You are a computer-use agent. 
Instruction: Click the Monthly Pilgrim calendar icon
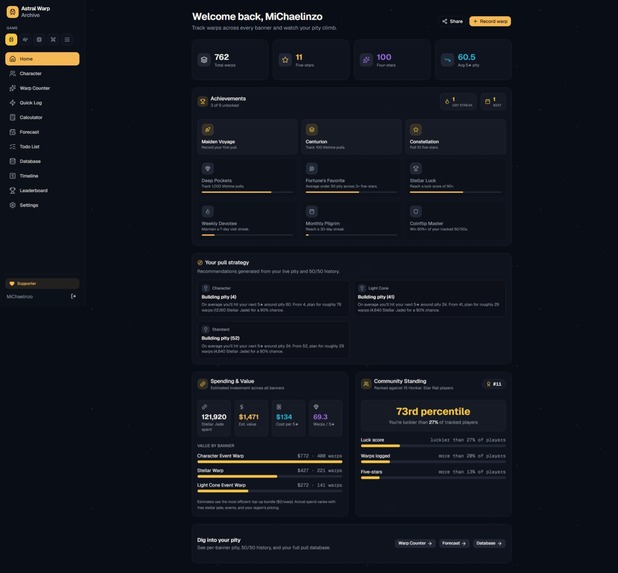point(312,211)
